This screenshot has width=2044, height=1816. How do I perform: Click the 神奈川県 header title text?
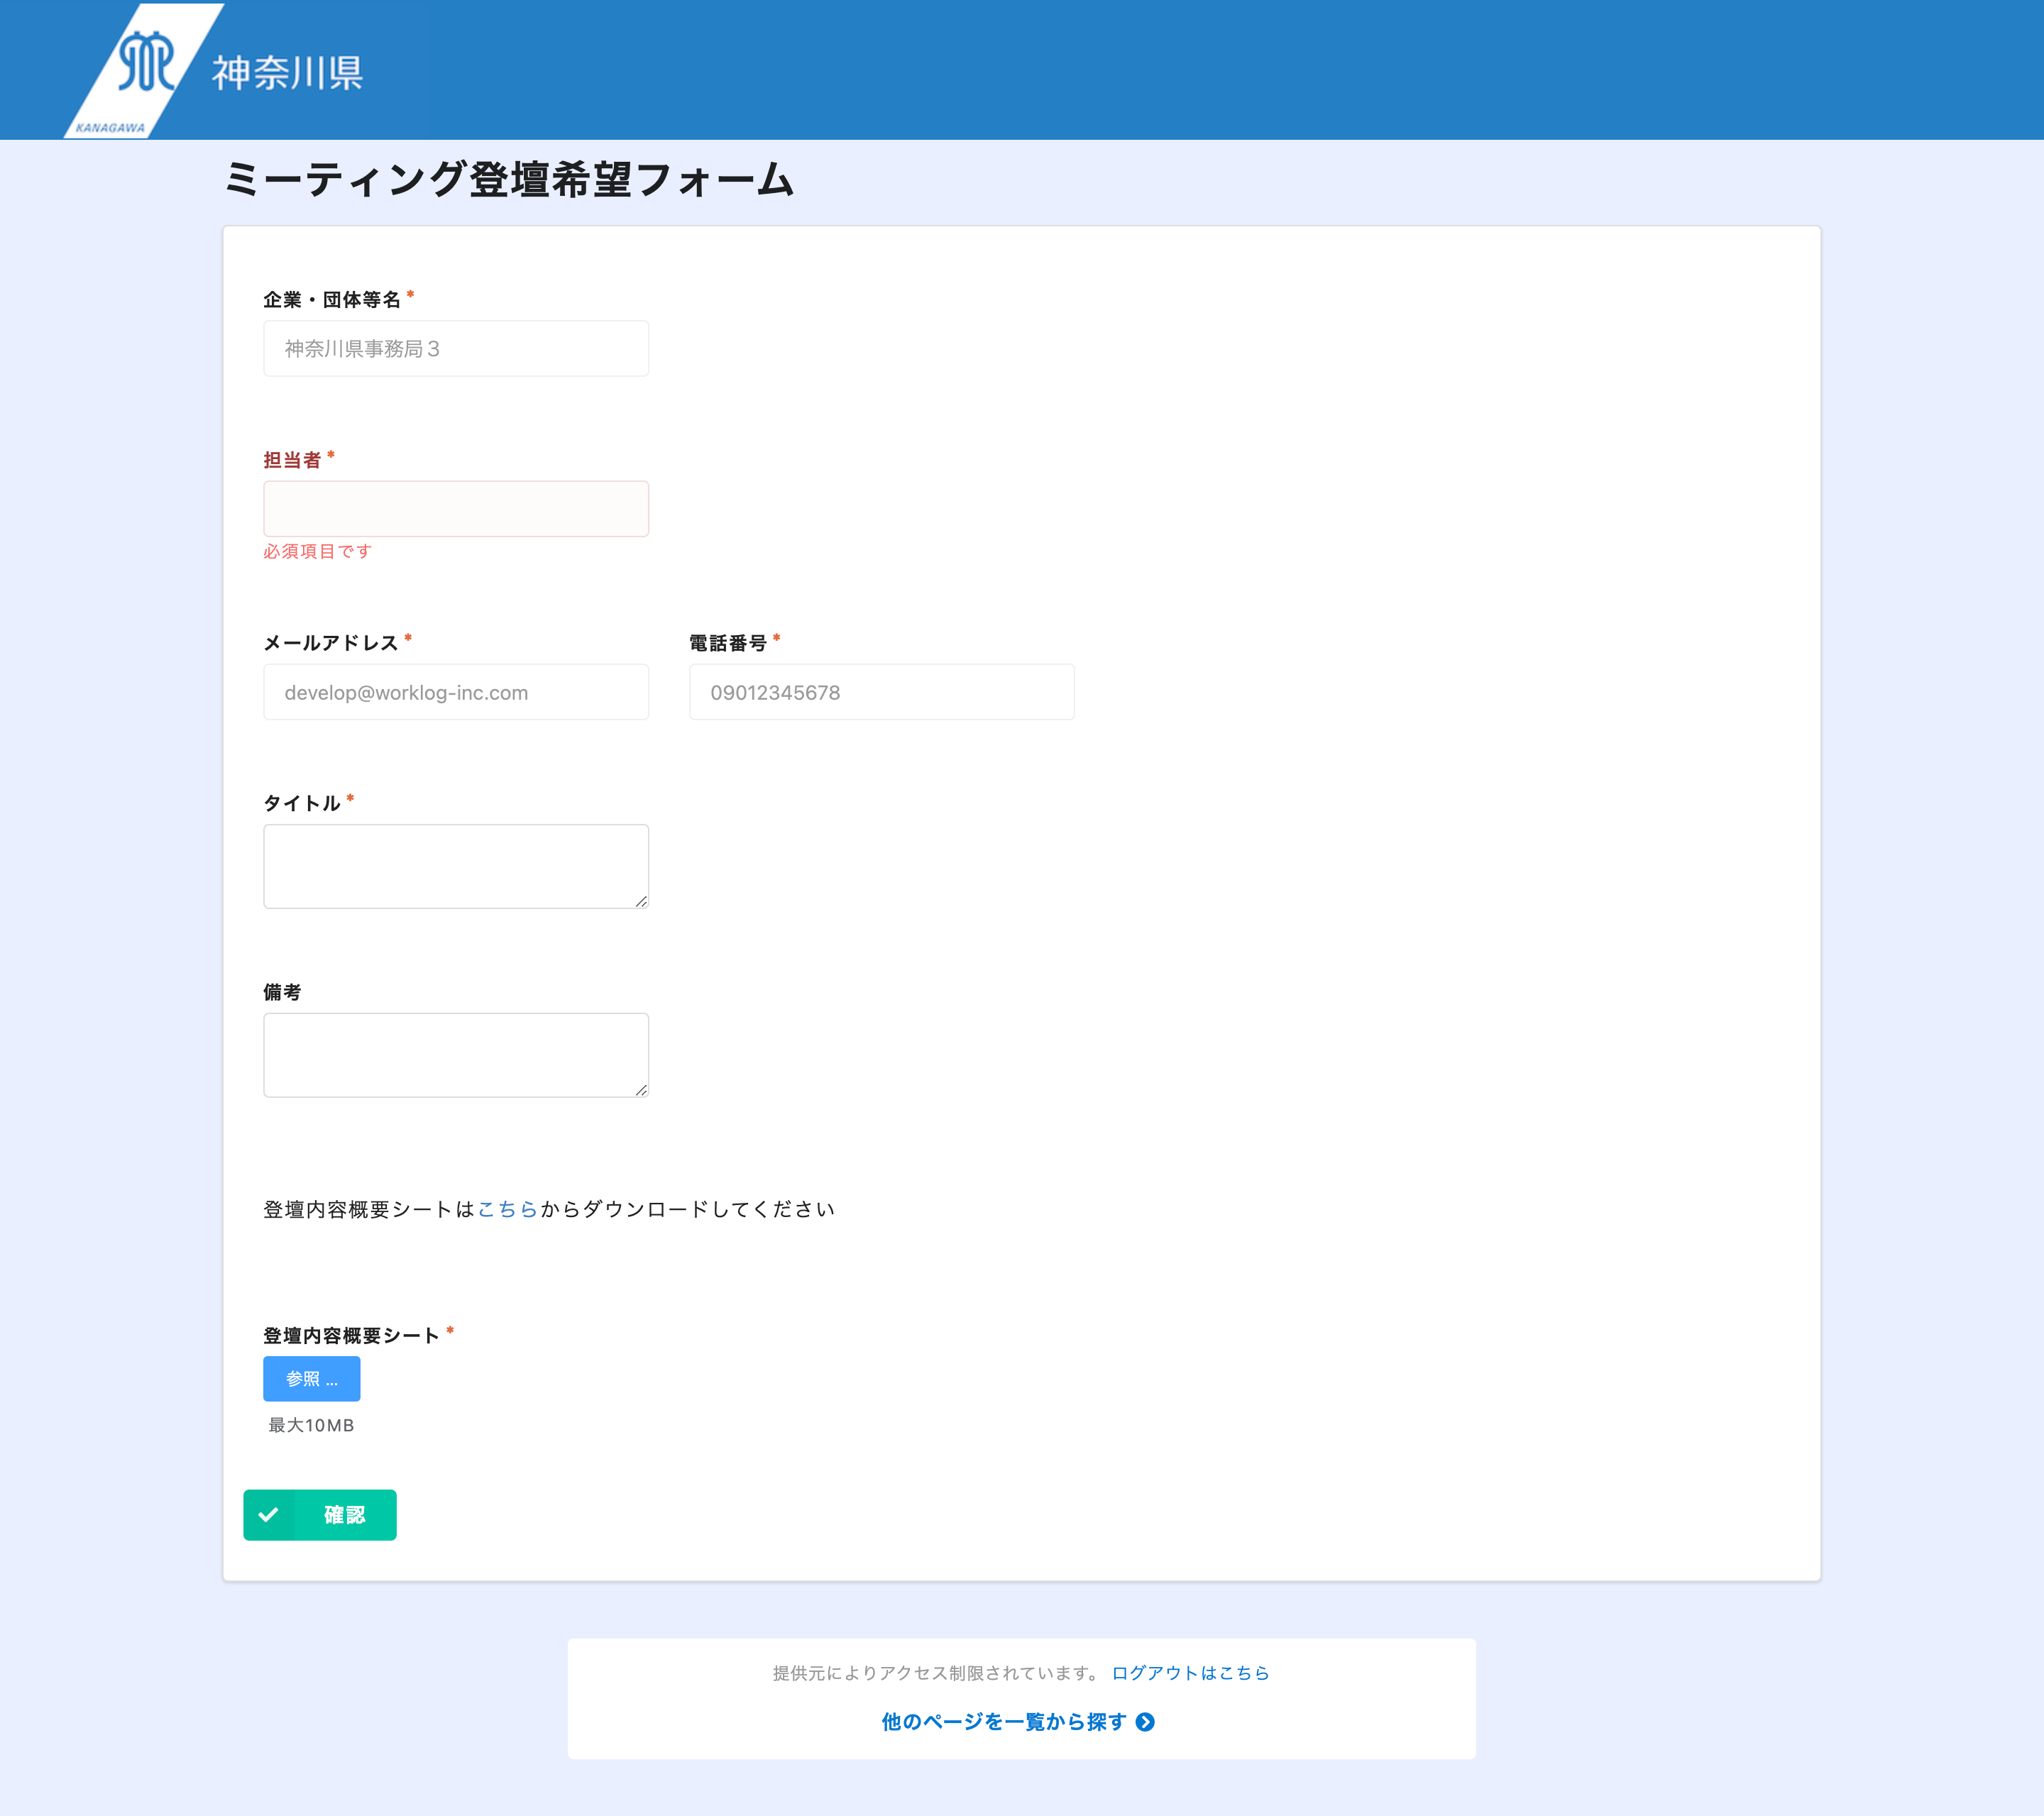click(x=287, y=73)
